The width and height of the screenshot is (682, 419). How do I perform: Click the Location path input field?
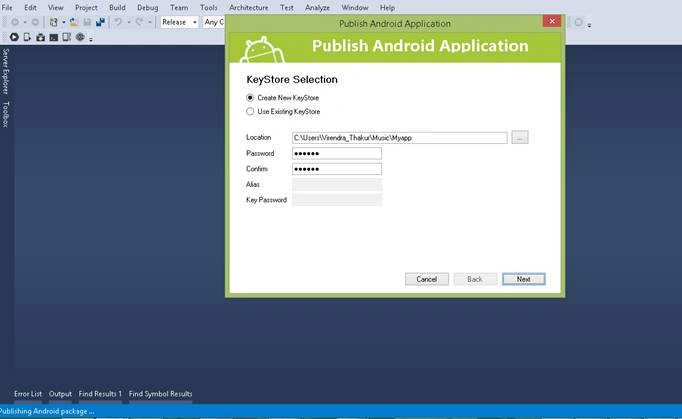click(x=400, y=138)
